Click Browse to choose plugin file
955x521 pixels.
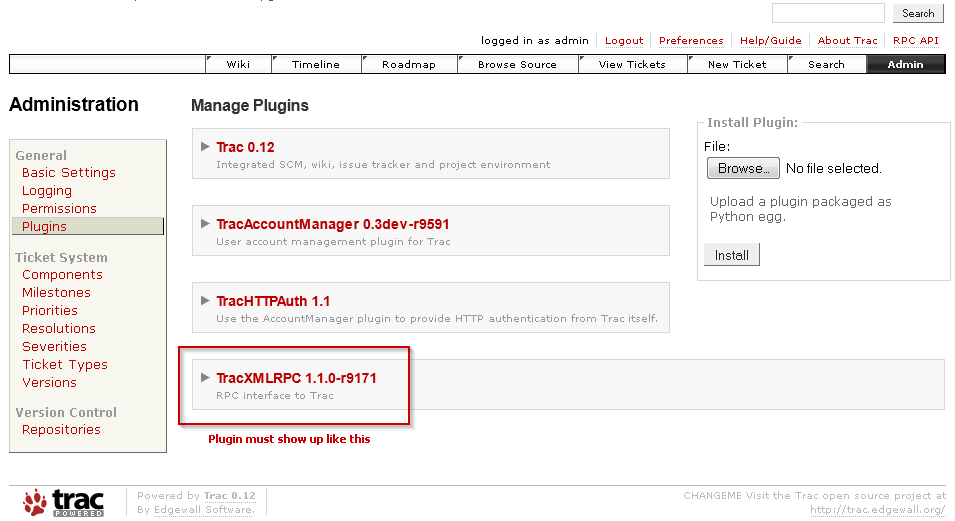(743, 168)
